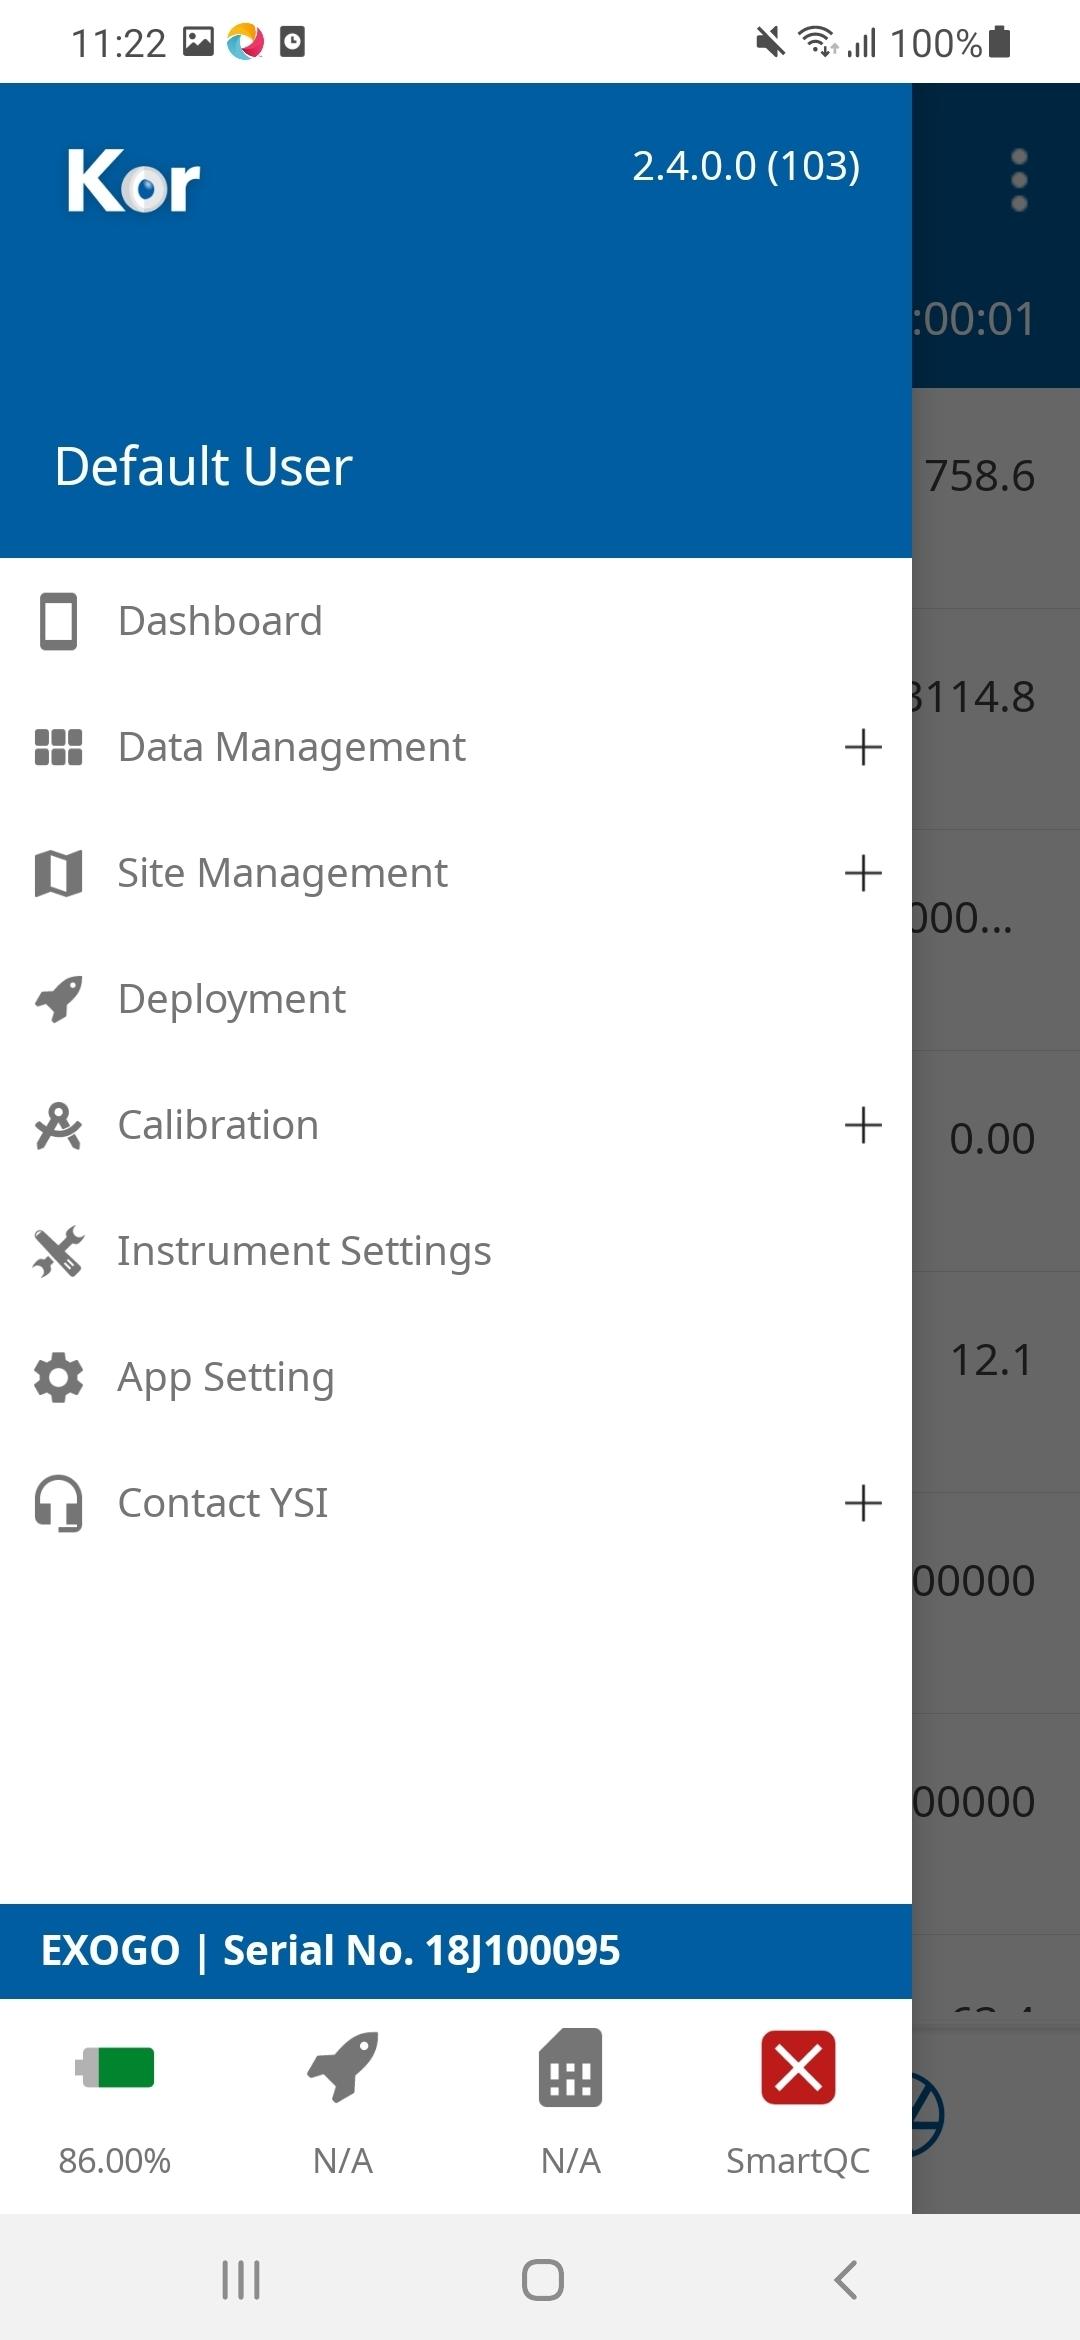Tap the App Setting gear icon

pos(58,1377)
